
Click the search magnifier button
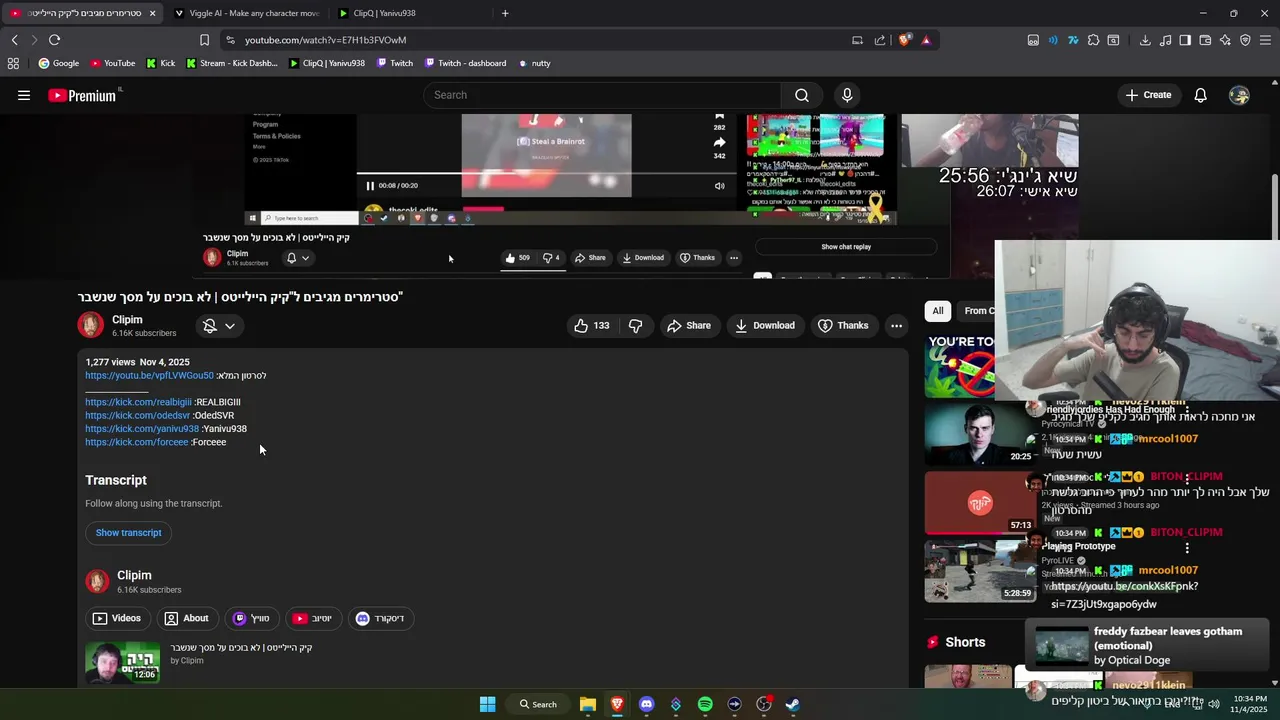[x=802, y=95]
